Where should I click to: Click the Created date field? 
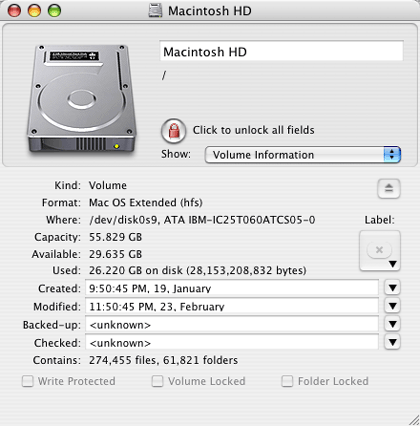[x=232, y=288]
